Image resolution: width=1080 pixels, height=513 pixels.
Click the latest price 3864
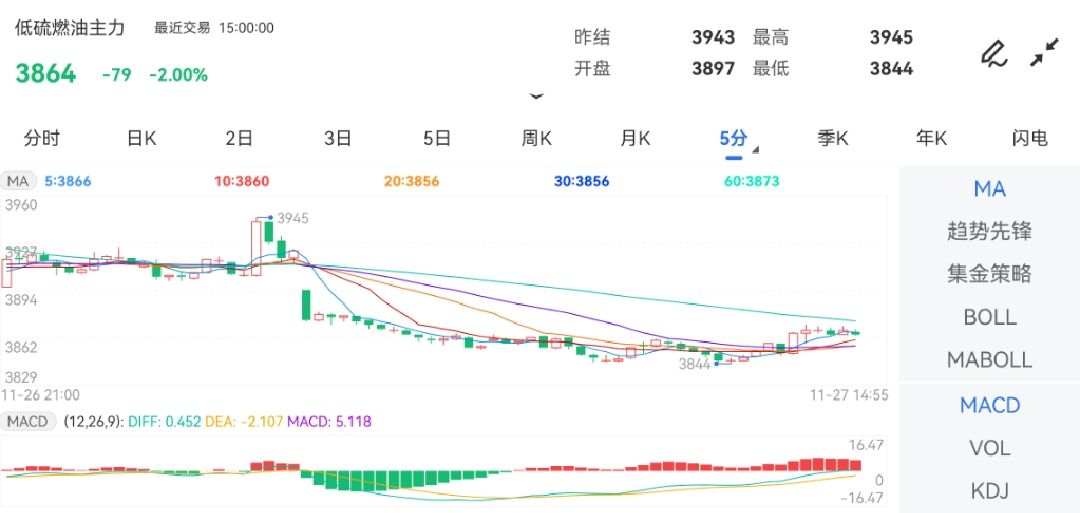tap(45, 74)
